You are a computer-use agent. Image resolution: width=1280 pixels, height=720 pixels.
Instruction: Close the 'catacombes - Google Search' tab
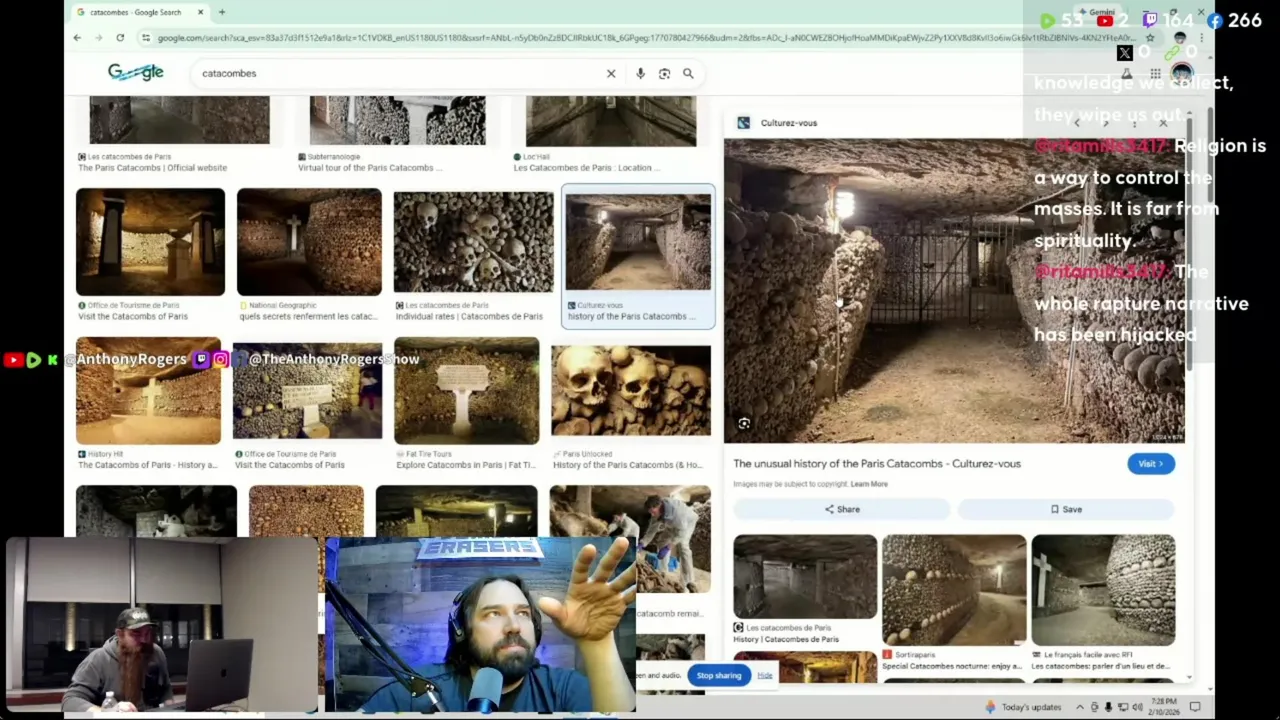coord(200,12)
